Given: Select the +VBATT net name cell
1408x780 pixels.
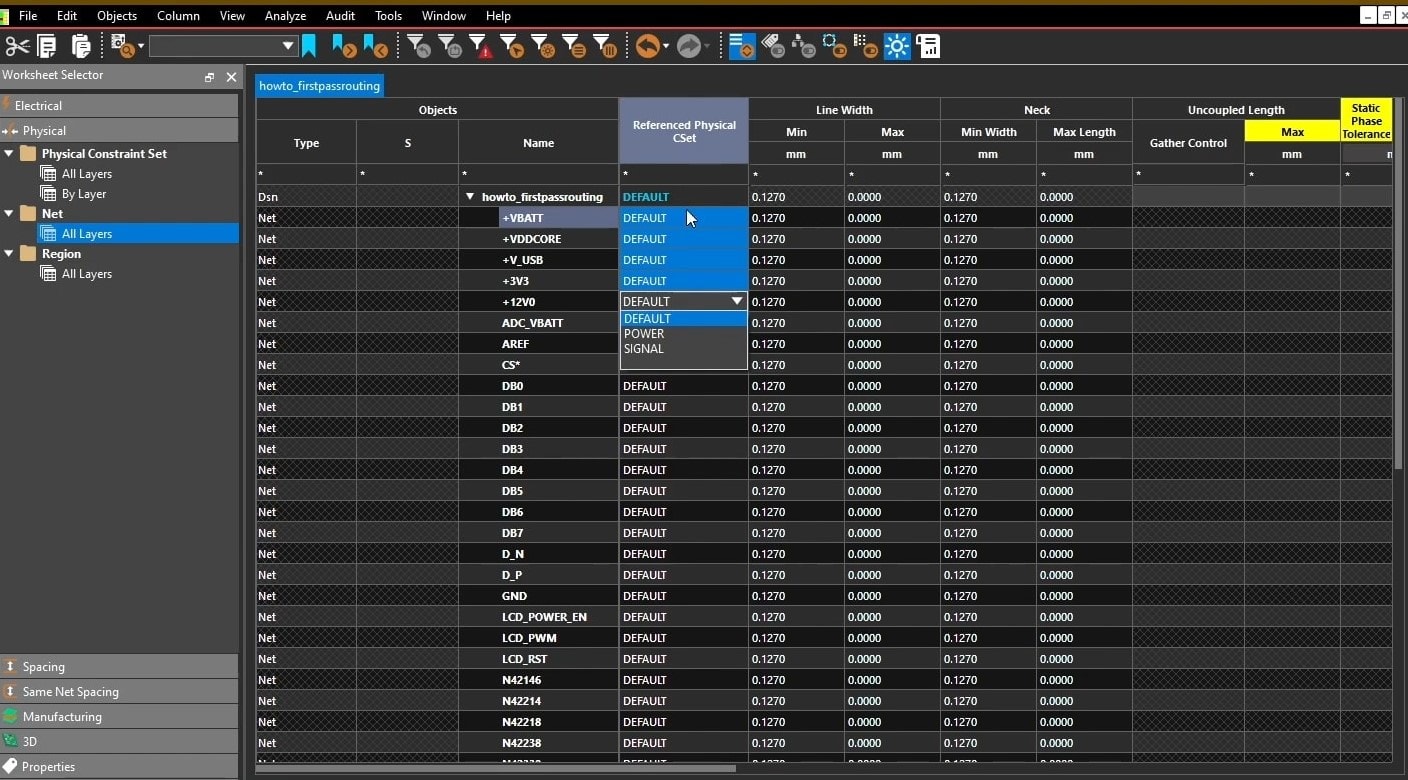Looking at the screenshot, I should (x=559, y=218).
